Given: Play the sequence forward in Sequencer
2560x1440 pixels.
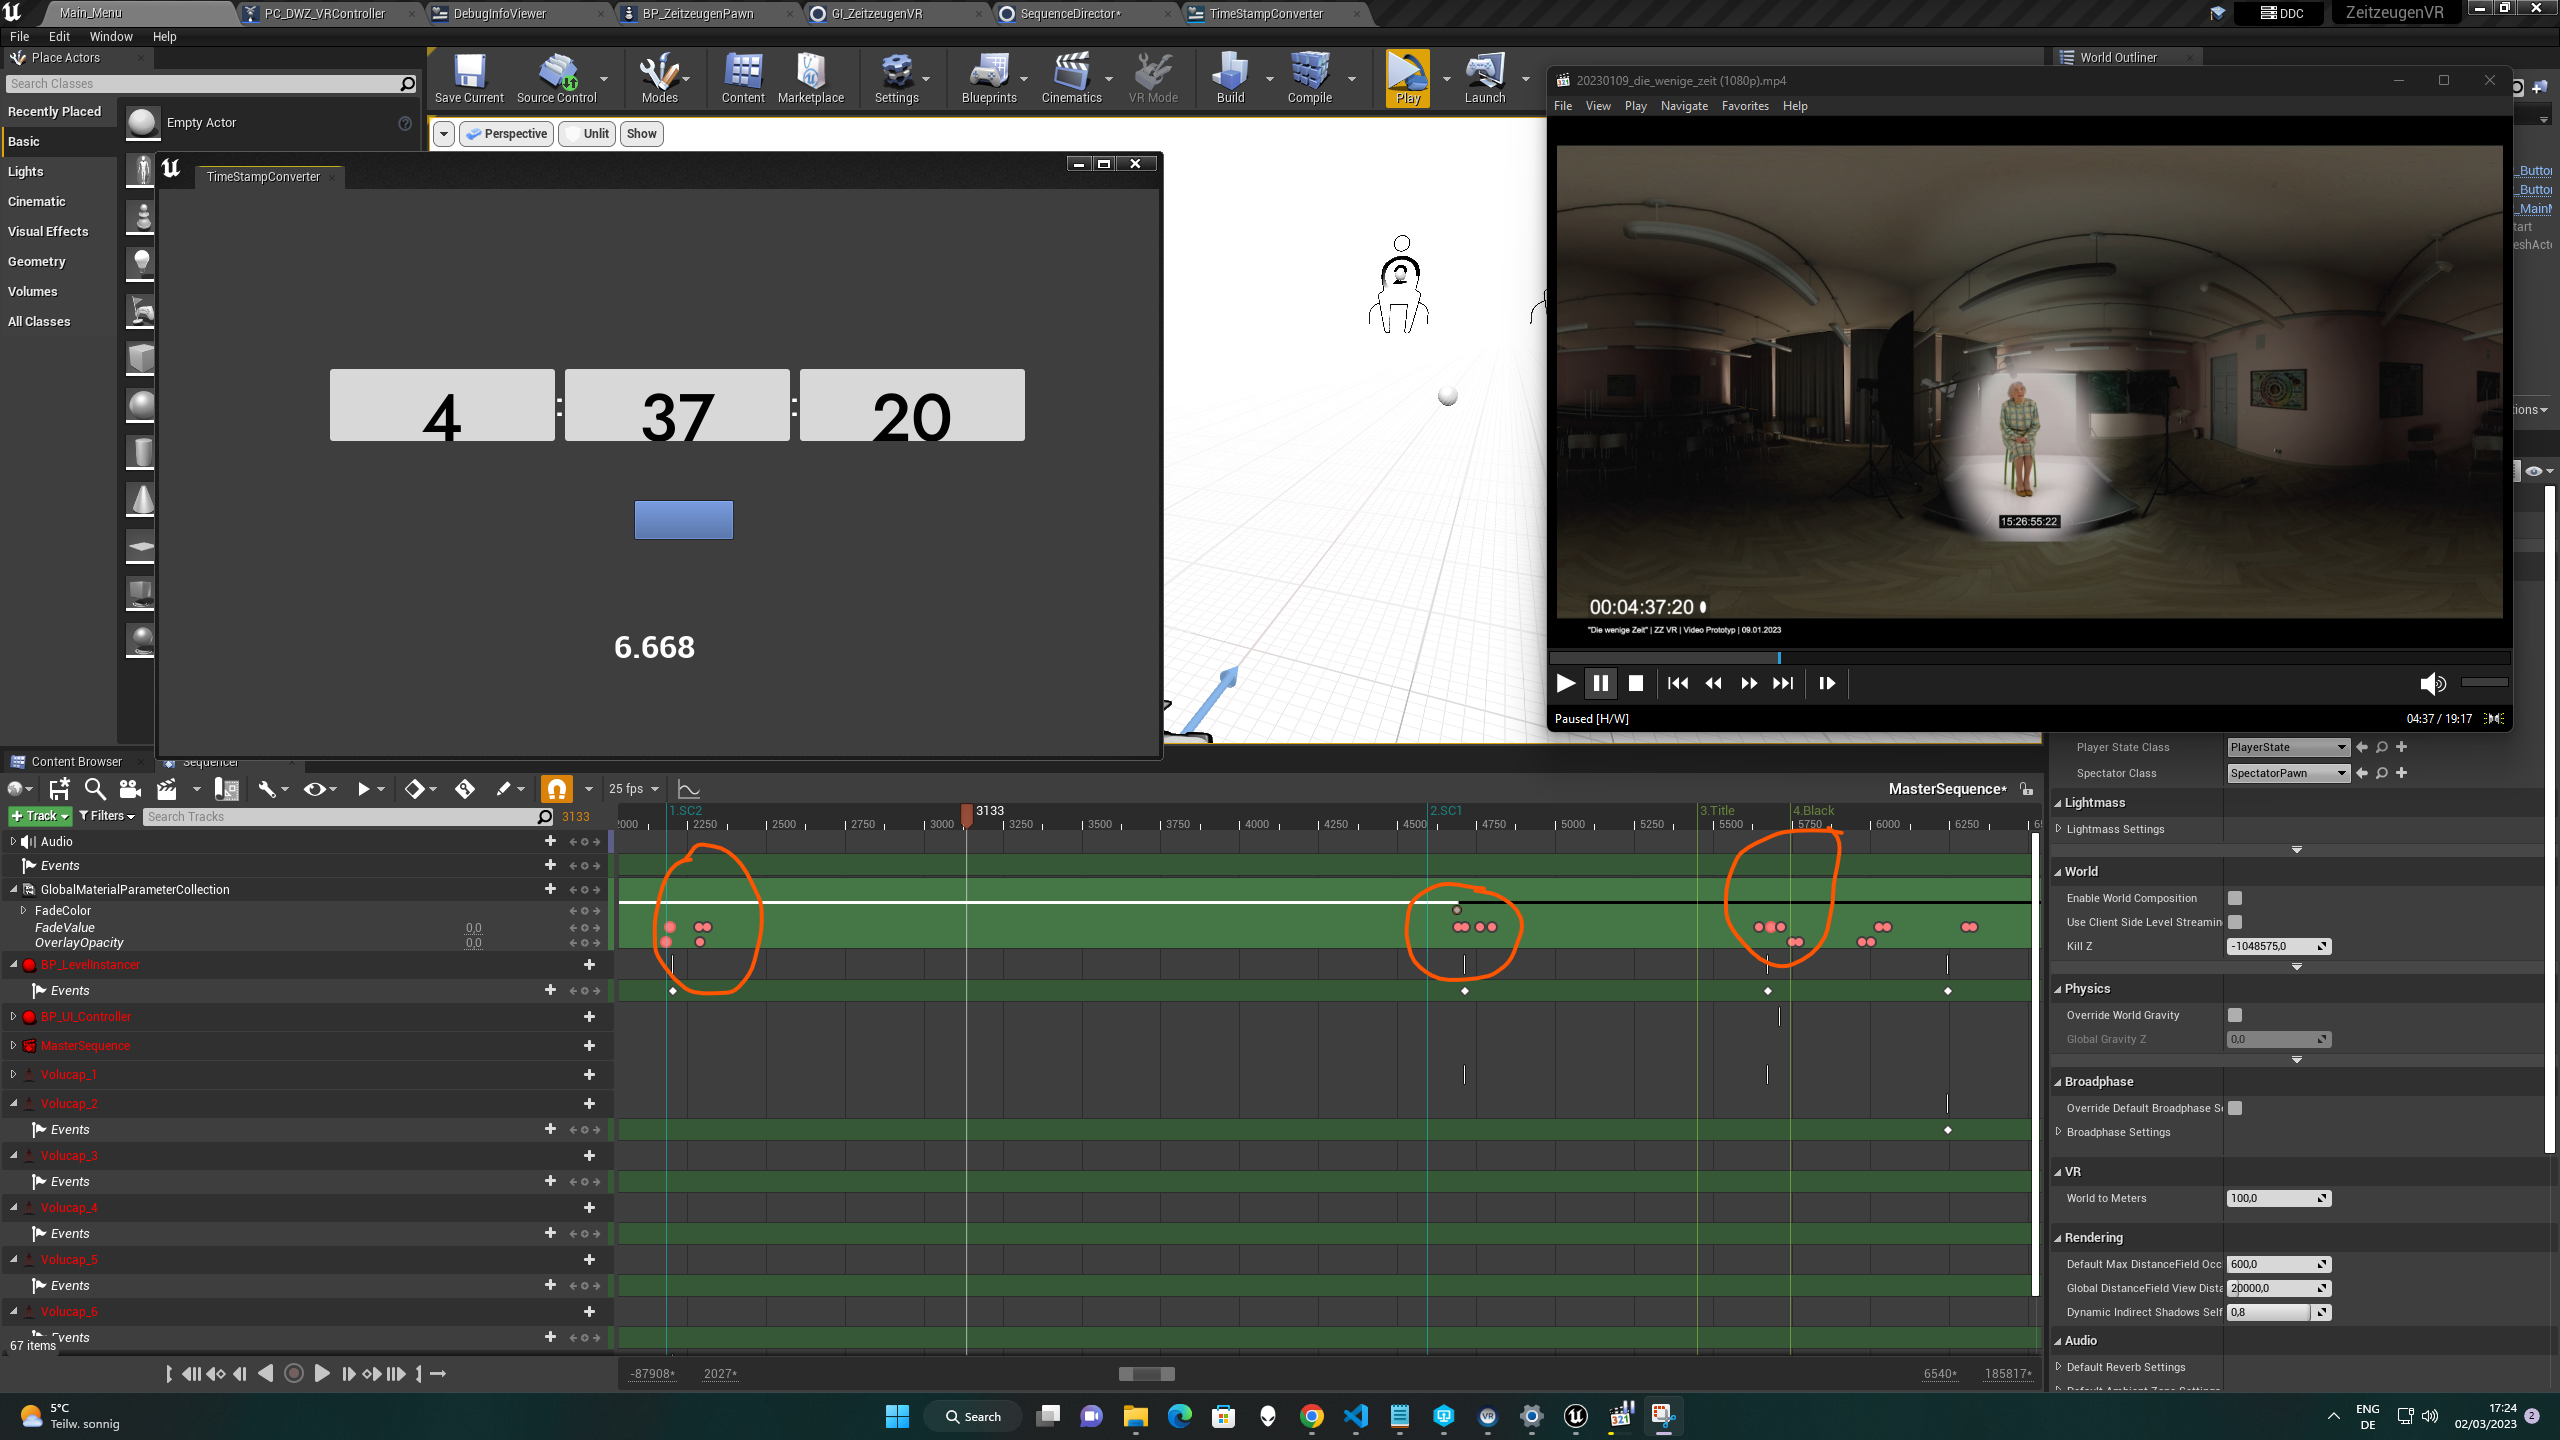Looking at the screenshot, I should coord(322,1373).
